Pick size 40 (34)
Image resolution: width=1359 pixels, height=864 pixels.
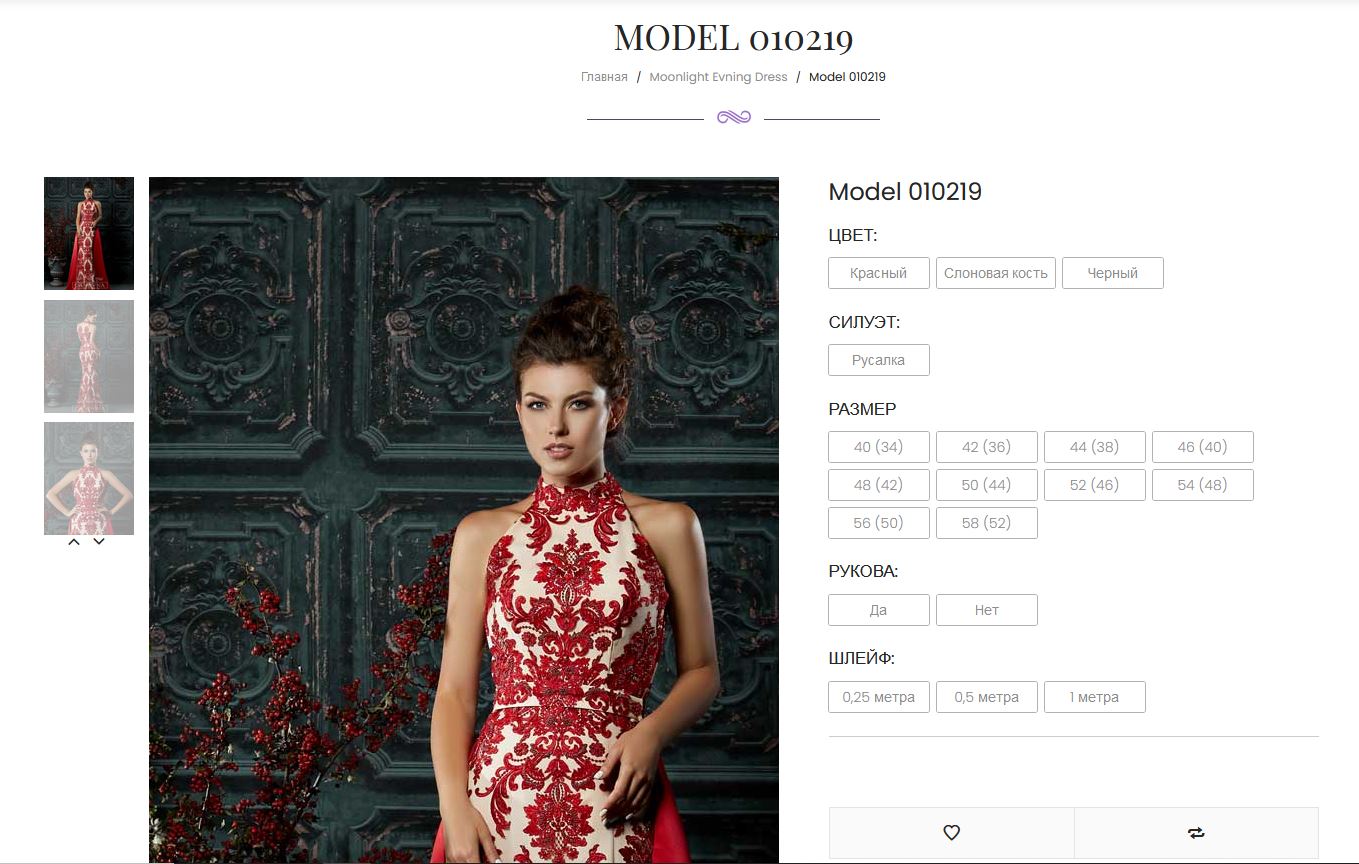click(x=879, y=447)
